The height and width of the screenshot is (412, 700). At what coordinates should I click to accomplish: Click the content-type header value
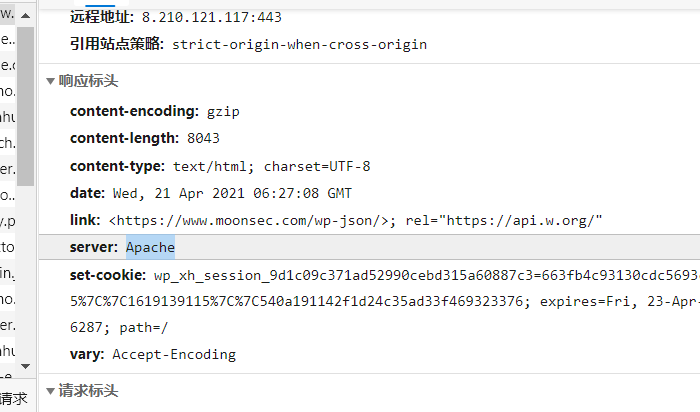(272, 166)
